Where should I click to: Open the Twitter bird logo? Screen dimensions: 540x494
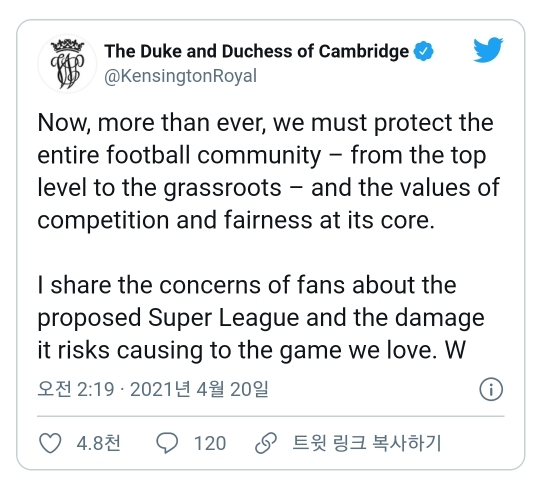[x=488, y=50]
